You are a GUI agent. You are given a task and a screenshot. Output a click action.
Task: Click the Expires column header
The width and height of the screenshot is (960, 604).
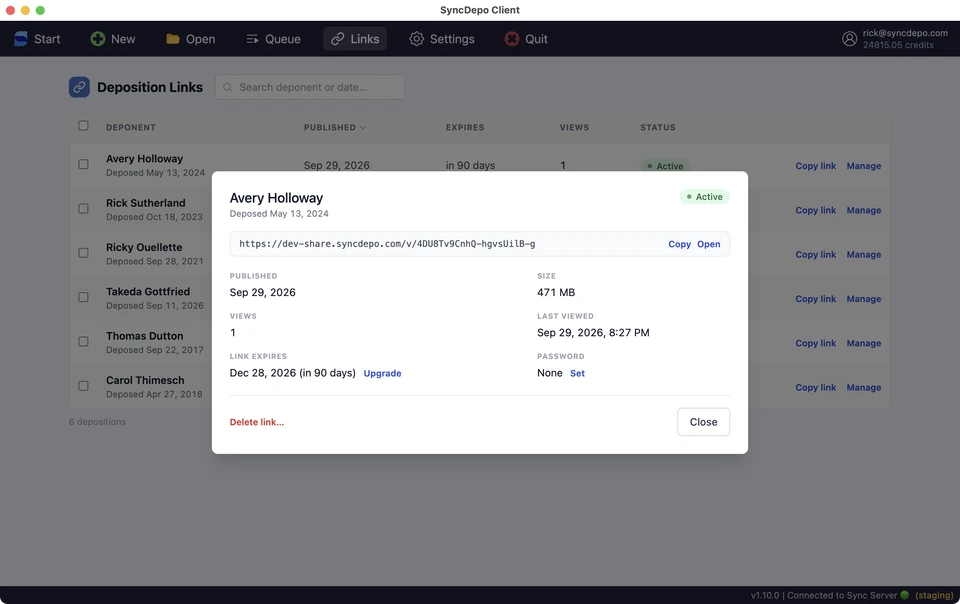(465, 127)
